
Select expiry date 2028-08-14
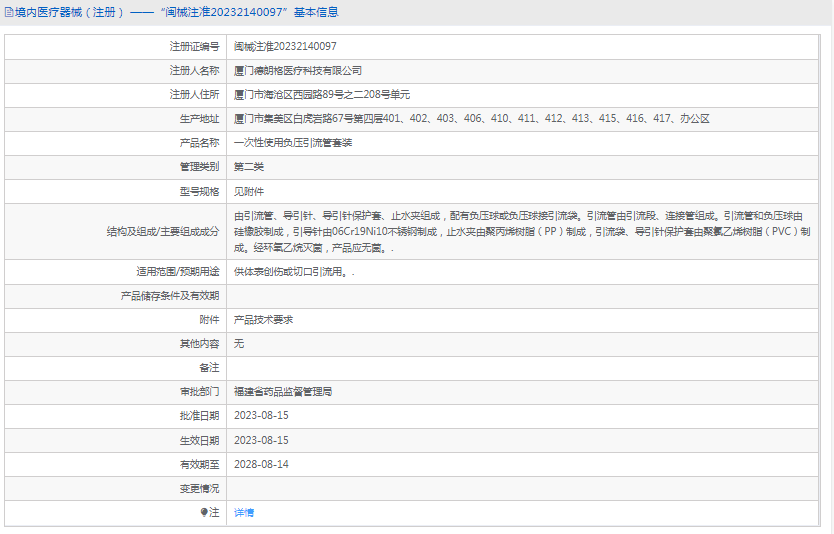pos(261,464)
